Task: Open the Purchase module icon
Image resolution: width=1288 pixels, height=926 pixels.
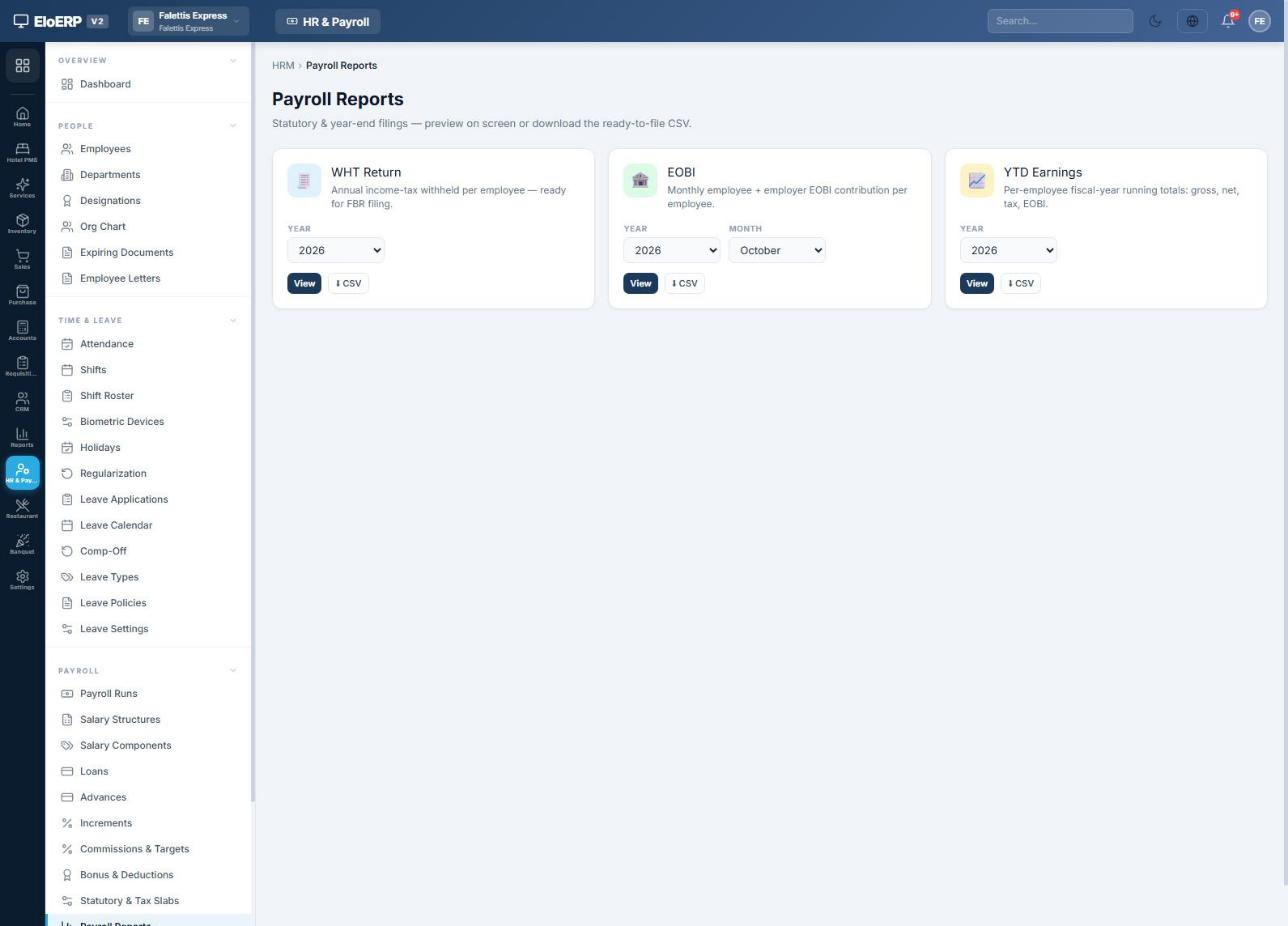Action: click(x=22, y=295)
